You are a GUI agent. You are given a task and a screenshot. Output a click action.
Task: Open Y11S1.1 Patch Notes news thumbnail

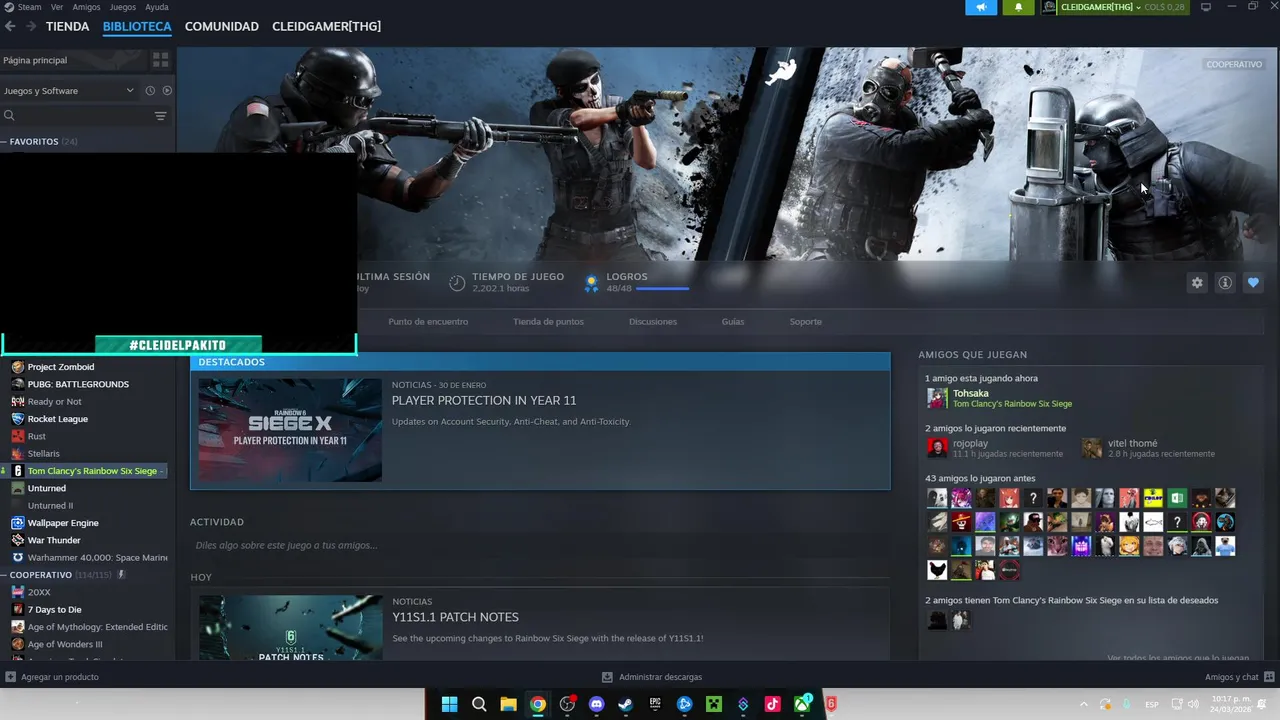point(290,628)
